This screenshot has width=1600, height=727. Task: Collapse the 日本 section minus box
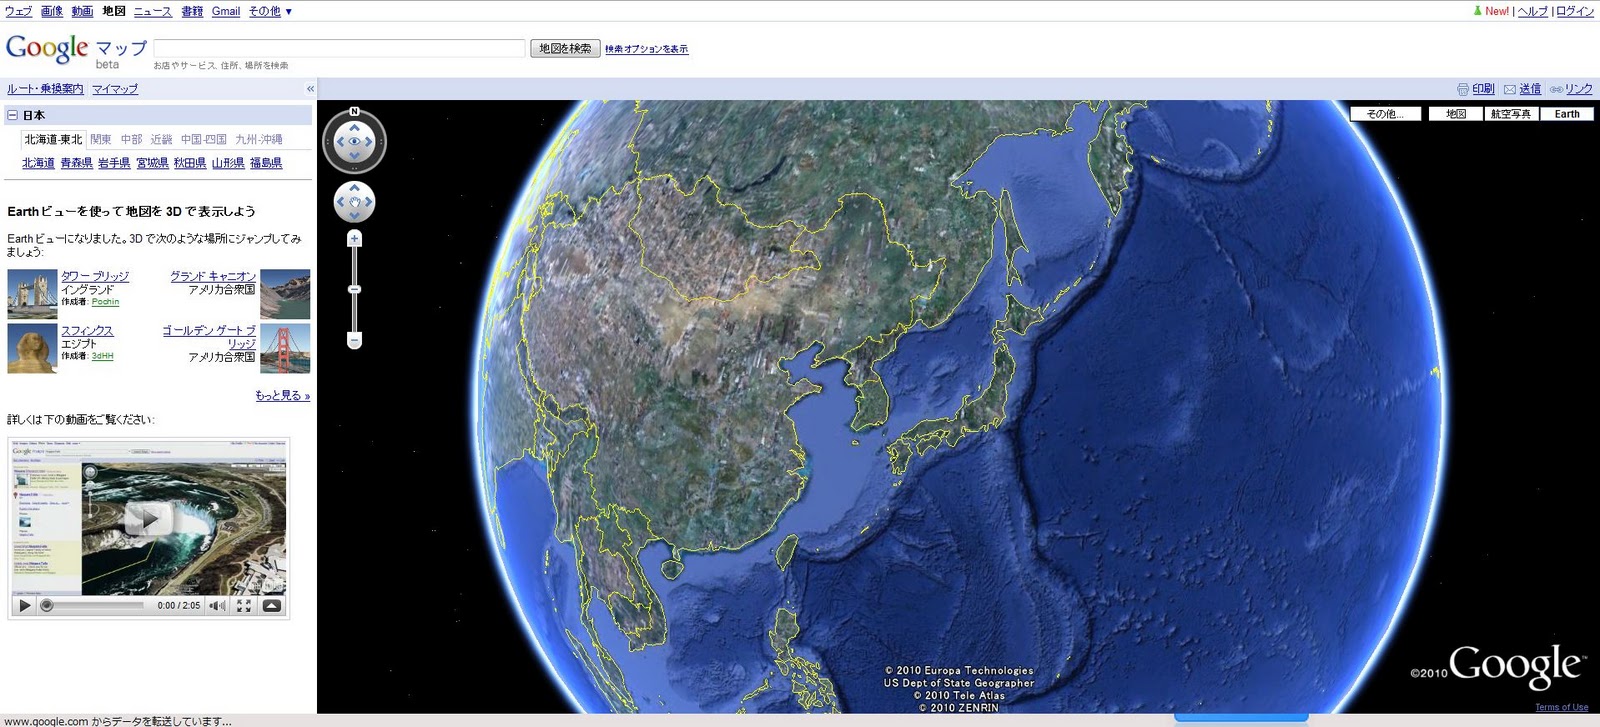(x=13, y=115)
